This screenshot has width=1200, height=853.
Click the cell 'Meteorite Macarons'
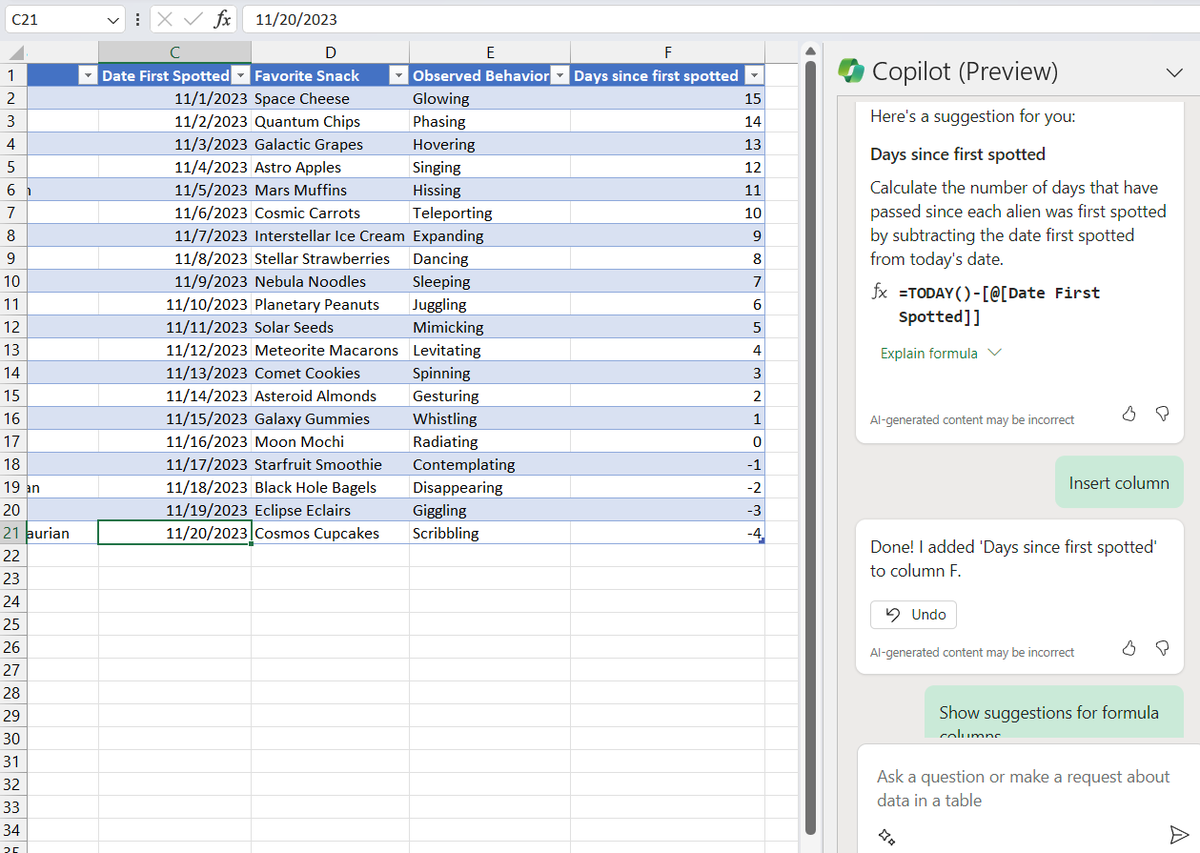coord(330,350)
